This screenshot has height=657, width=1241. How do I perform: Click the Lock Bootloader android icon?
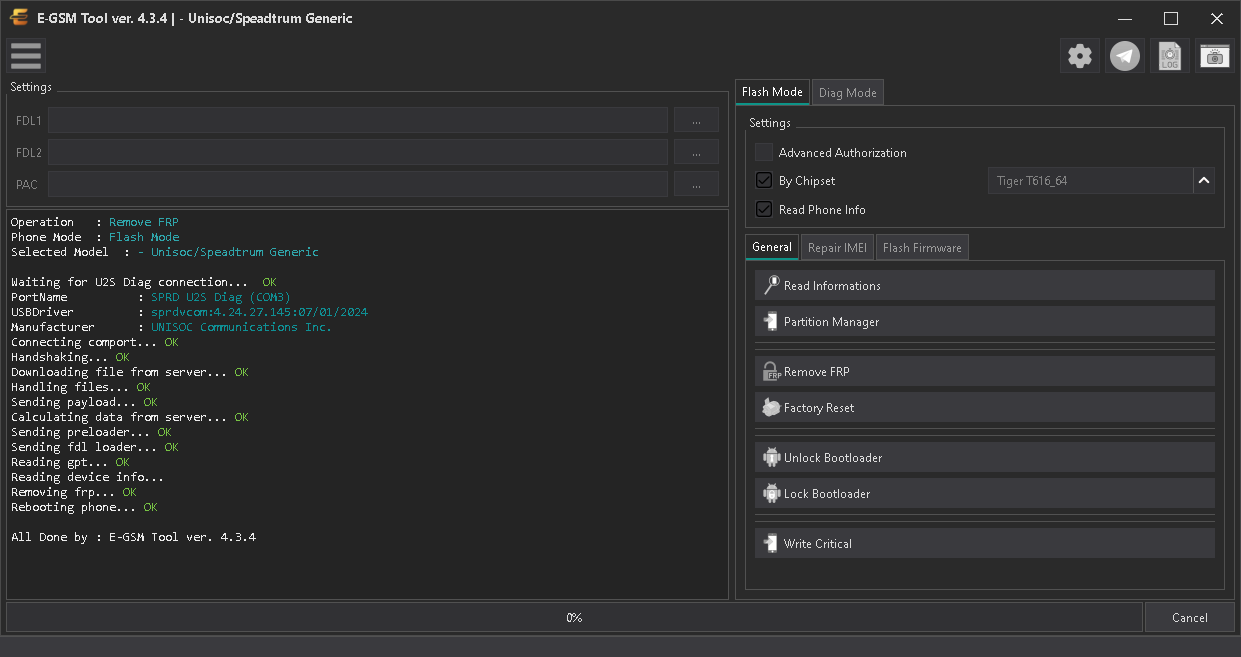point(771,493)
